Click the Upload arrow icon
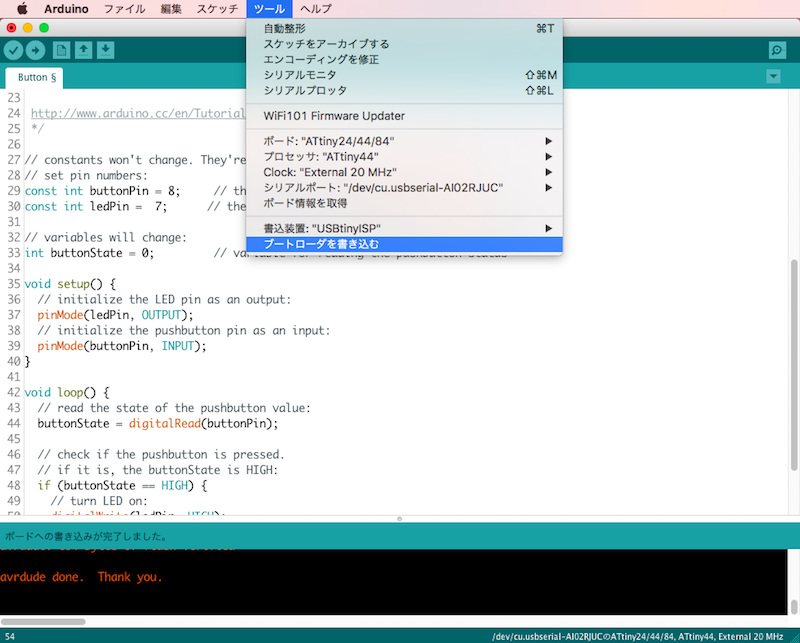 pos(35,50)
